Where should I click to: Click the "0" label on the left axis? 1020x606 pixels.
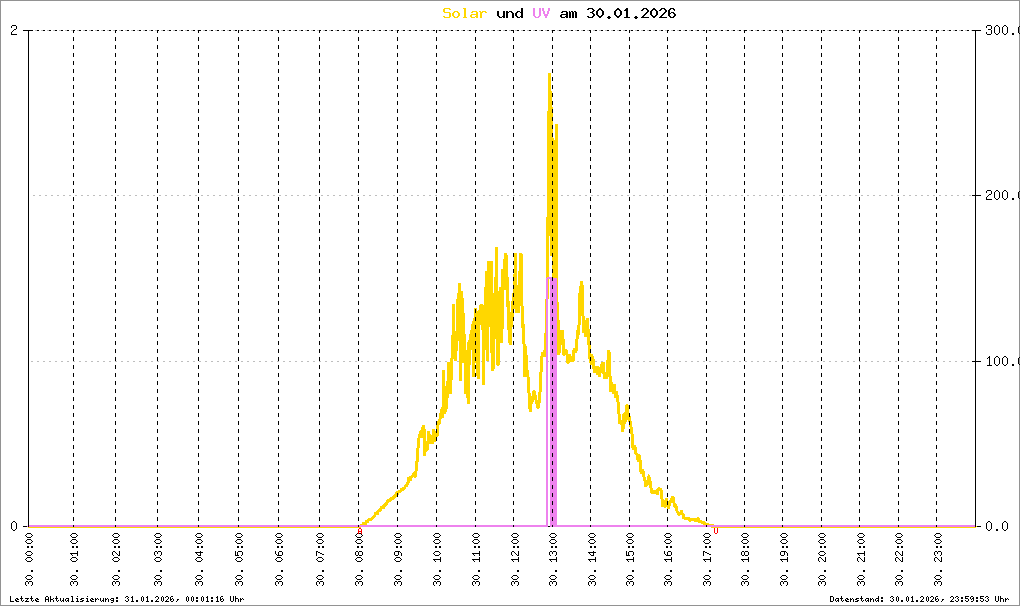click(14, 526)
